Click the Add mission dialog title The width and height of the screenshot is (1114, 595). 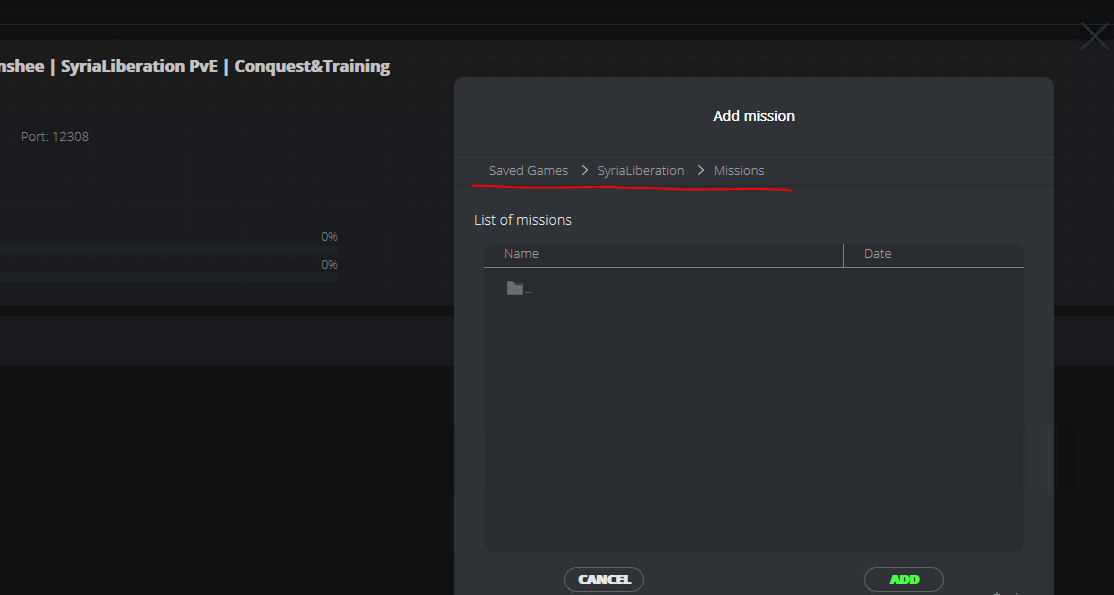pos(754,116)
